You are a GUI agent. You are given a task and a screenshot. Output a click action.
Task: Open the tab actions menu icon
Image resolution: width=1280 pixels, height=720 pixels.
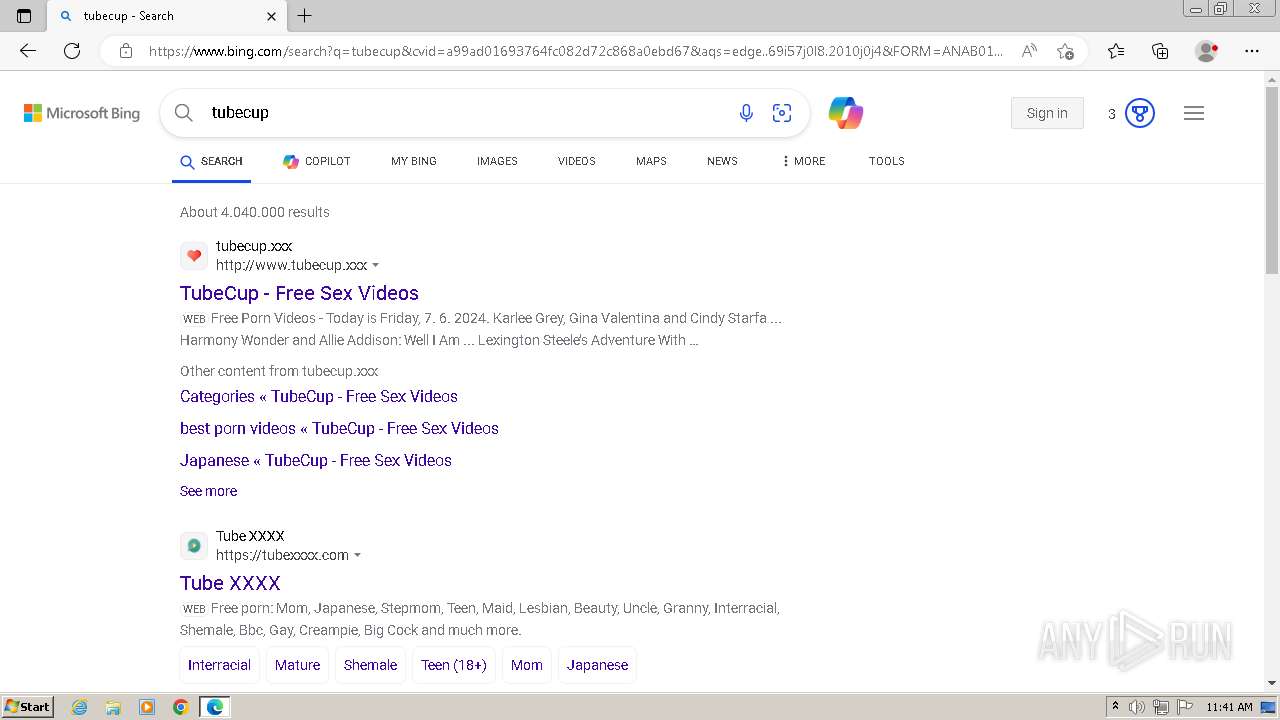[24, 16]
